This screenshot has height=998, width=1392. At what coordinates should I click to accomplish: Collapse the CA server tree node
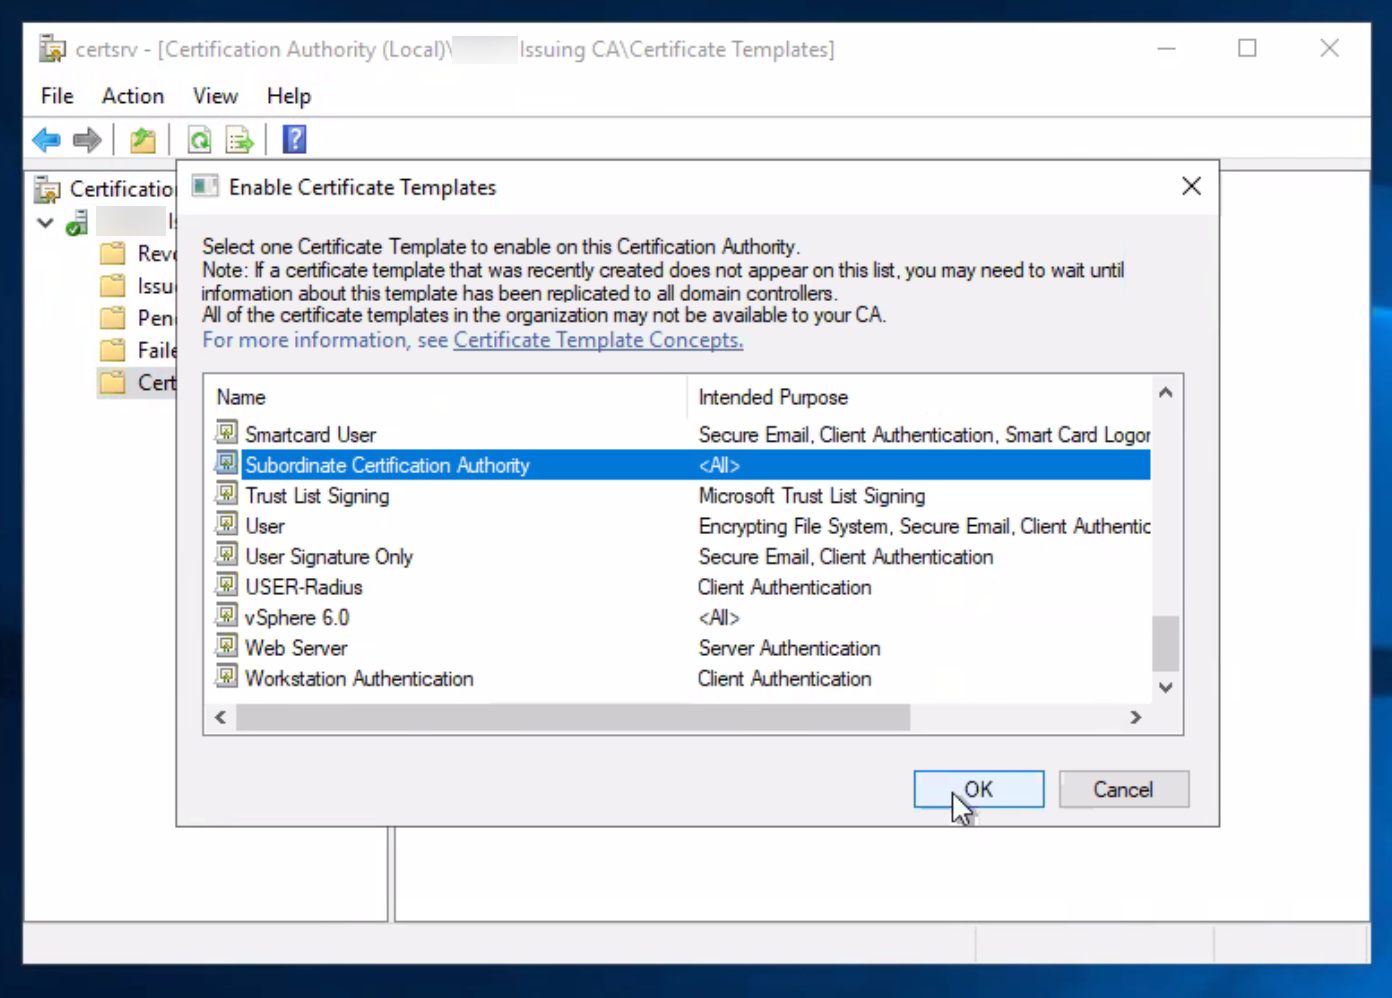pyautogui.click(x=45, y=222)
